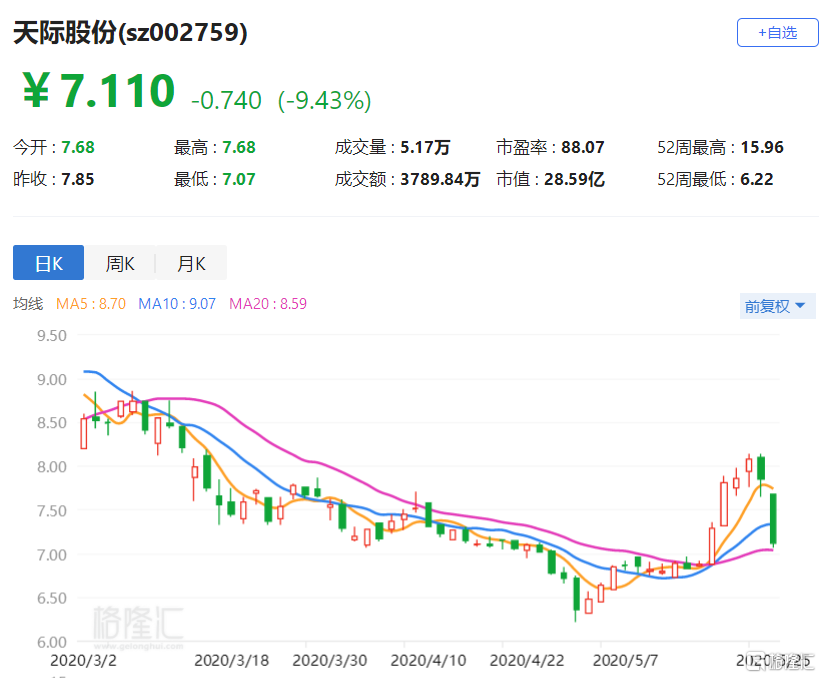This screenshot has width=821, height=678.
Task: Click the 52周最高 value 15.96
Action: (x=762, y=147)
